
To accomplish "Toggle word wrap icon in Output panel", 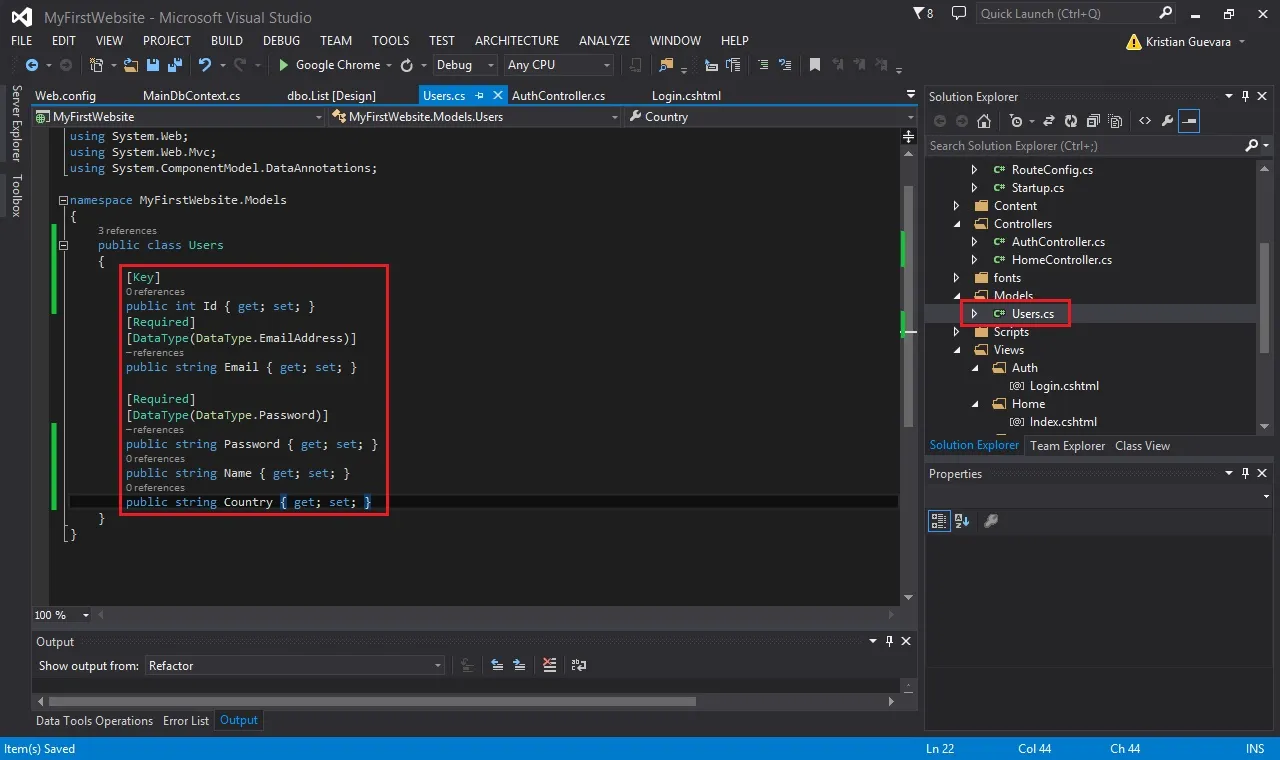I will pyautogui.click(x=578, y=665).
